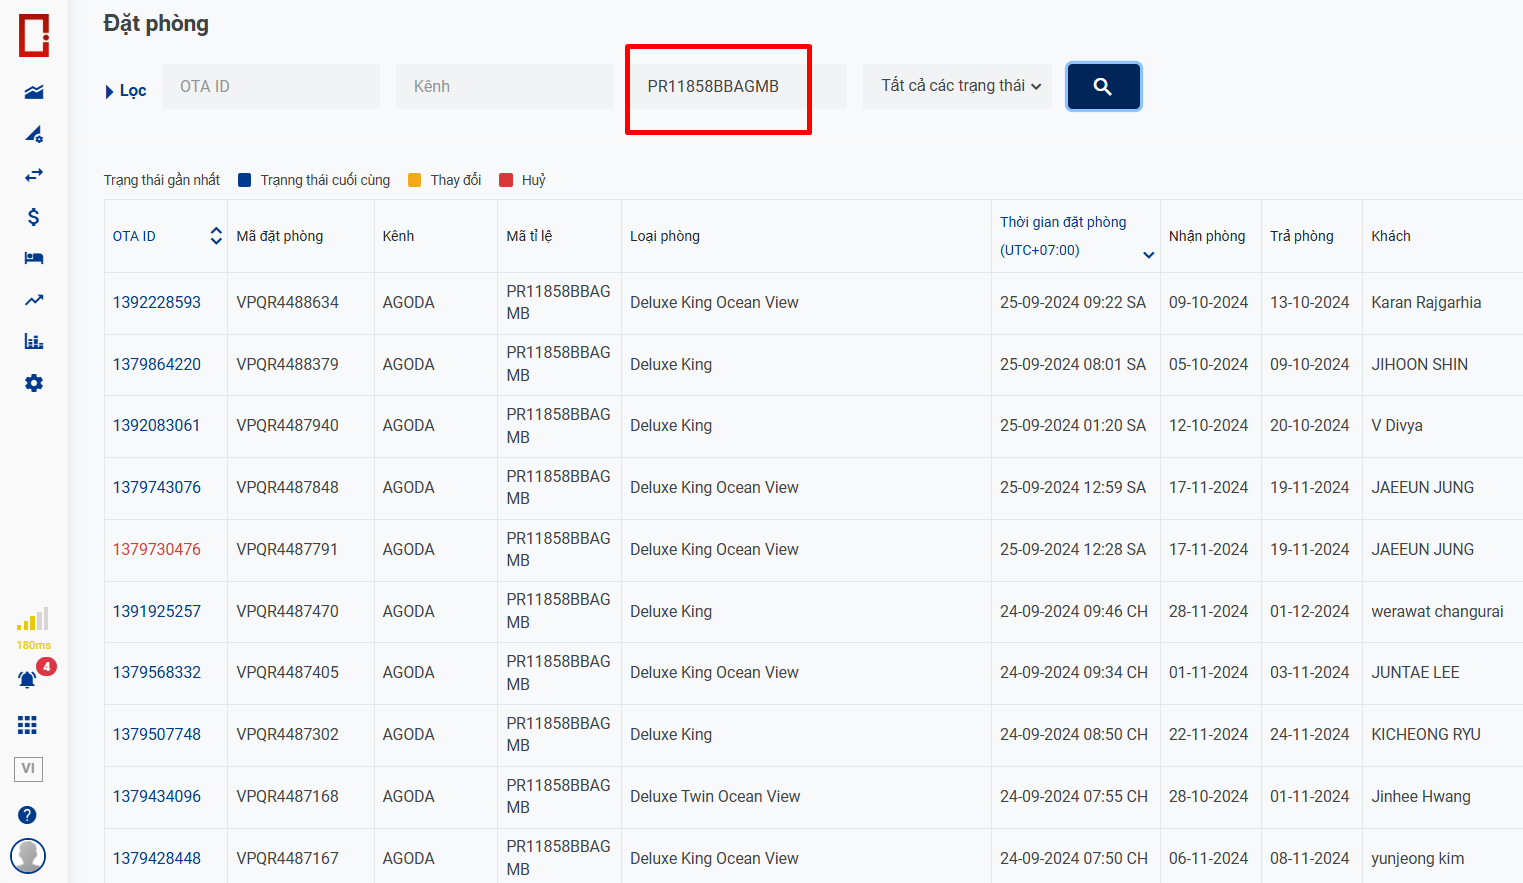Open the user profile avatar
1523x883 pixels.
click(x=28, y=856)
